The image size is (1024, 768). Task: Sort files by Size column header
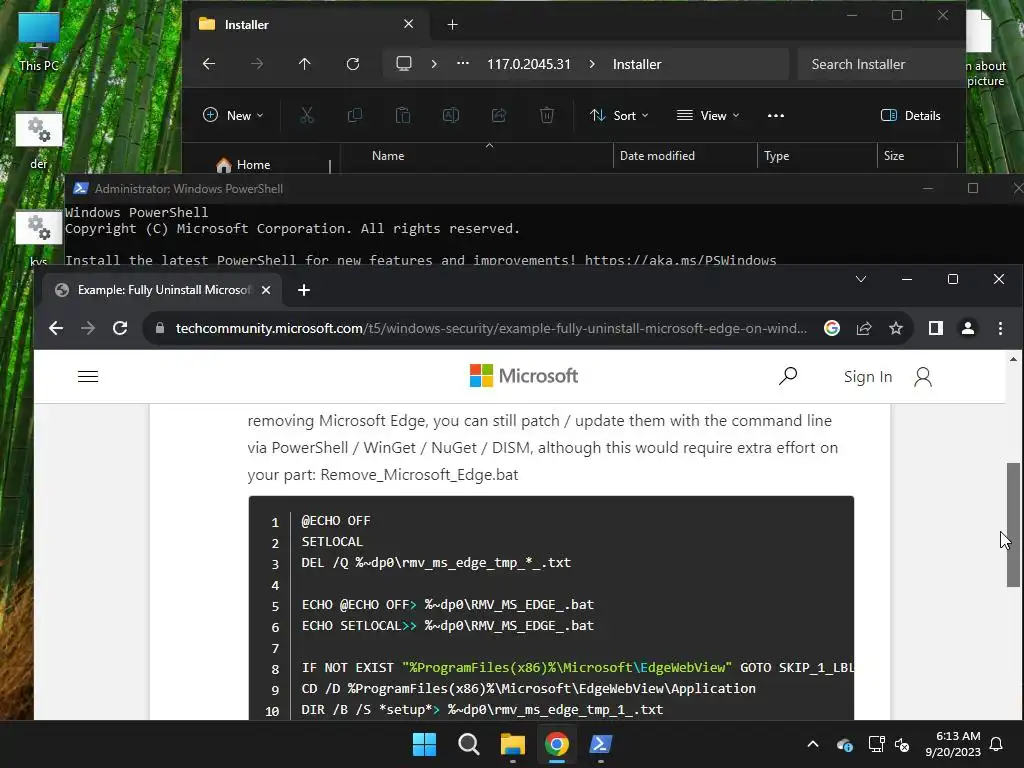pos(894,156)
